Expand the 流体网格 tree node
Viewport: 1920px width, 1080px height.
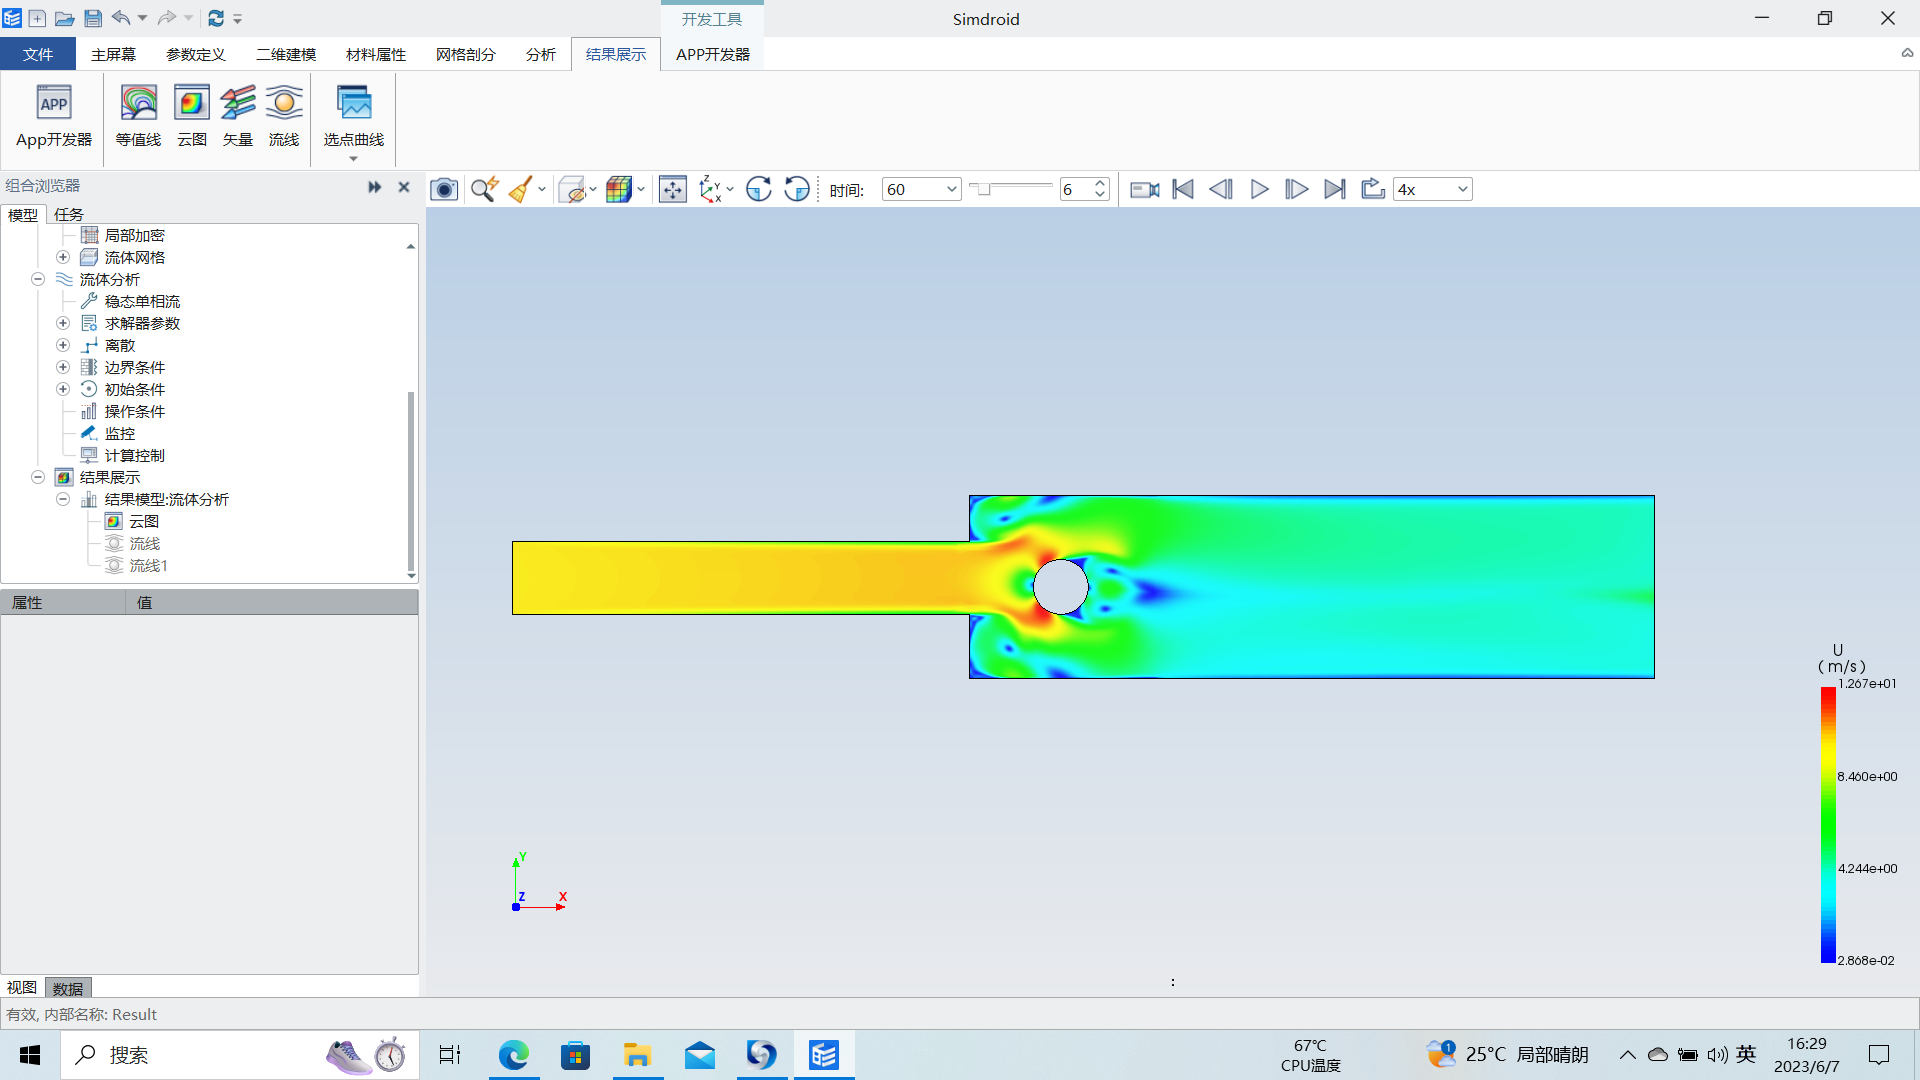click(x=63, y=257)
